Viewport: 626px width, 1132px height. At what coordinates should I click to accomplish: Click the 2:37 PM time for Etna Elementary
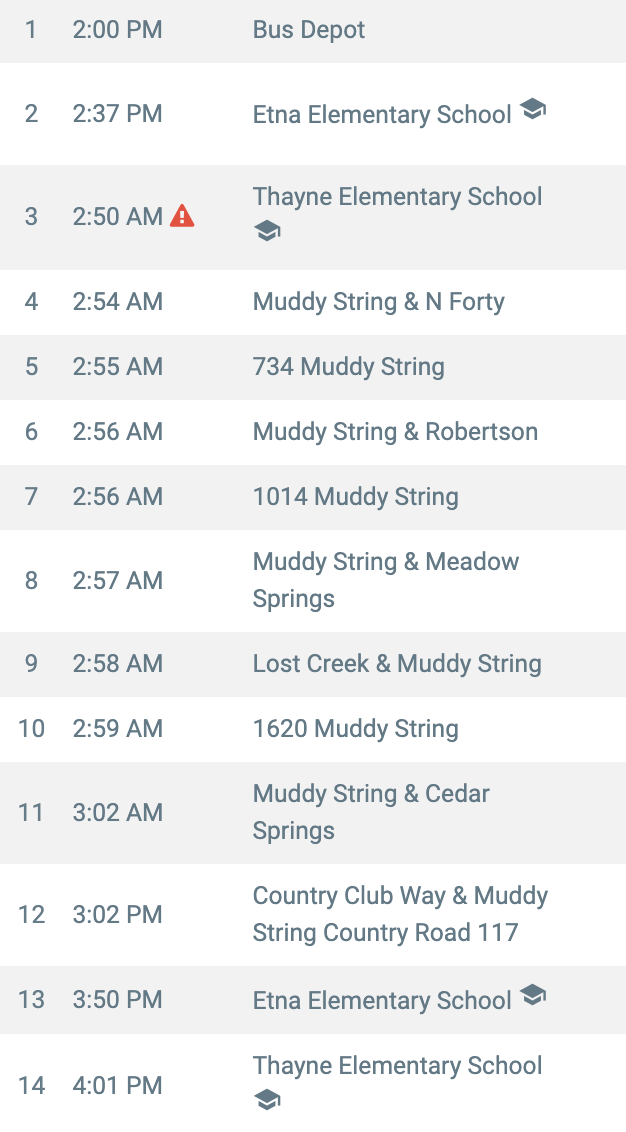point(118,114)
